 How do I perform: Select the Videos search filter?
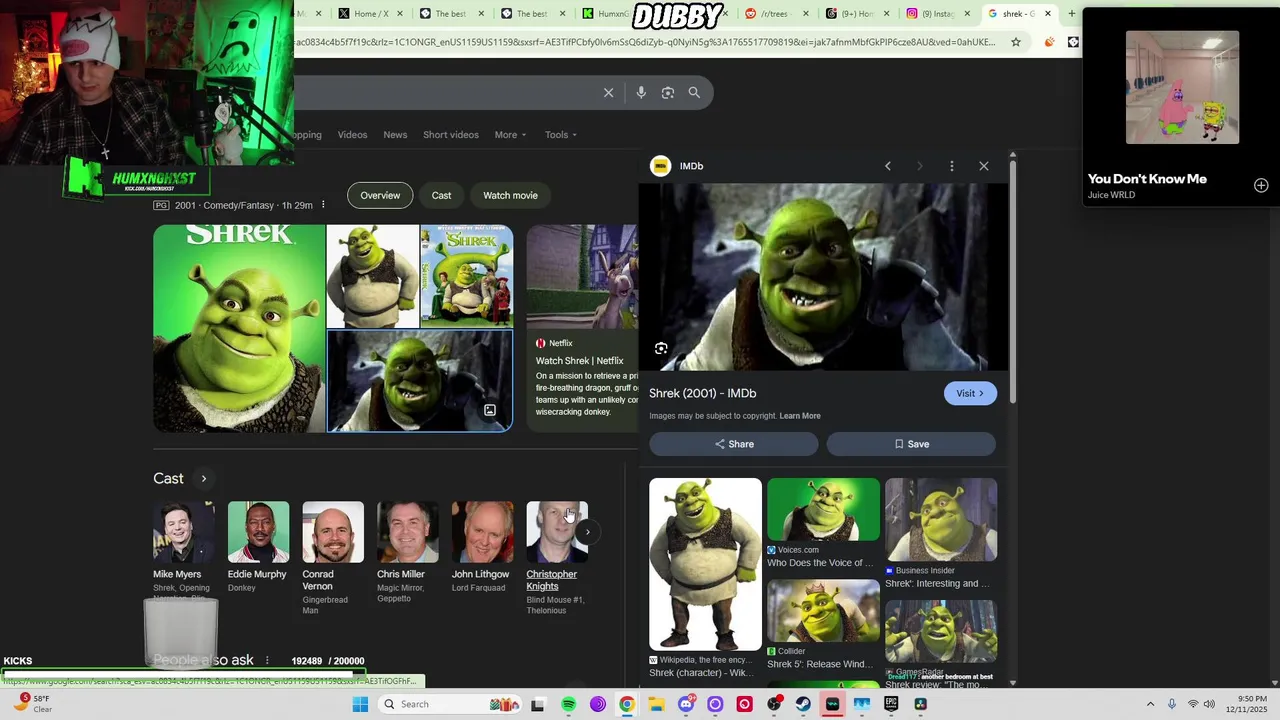tap(352, 135)
